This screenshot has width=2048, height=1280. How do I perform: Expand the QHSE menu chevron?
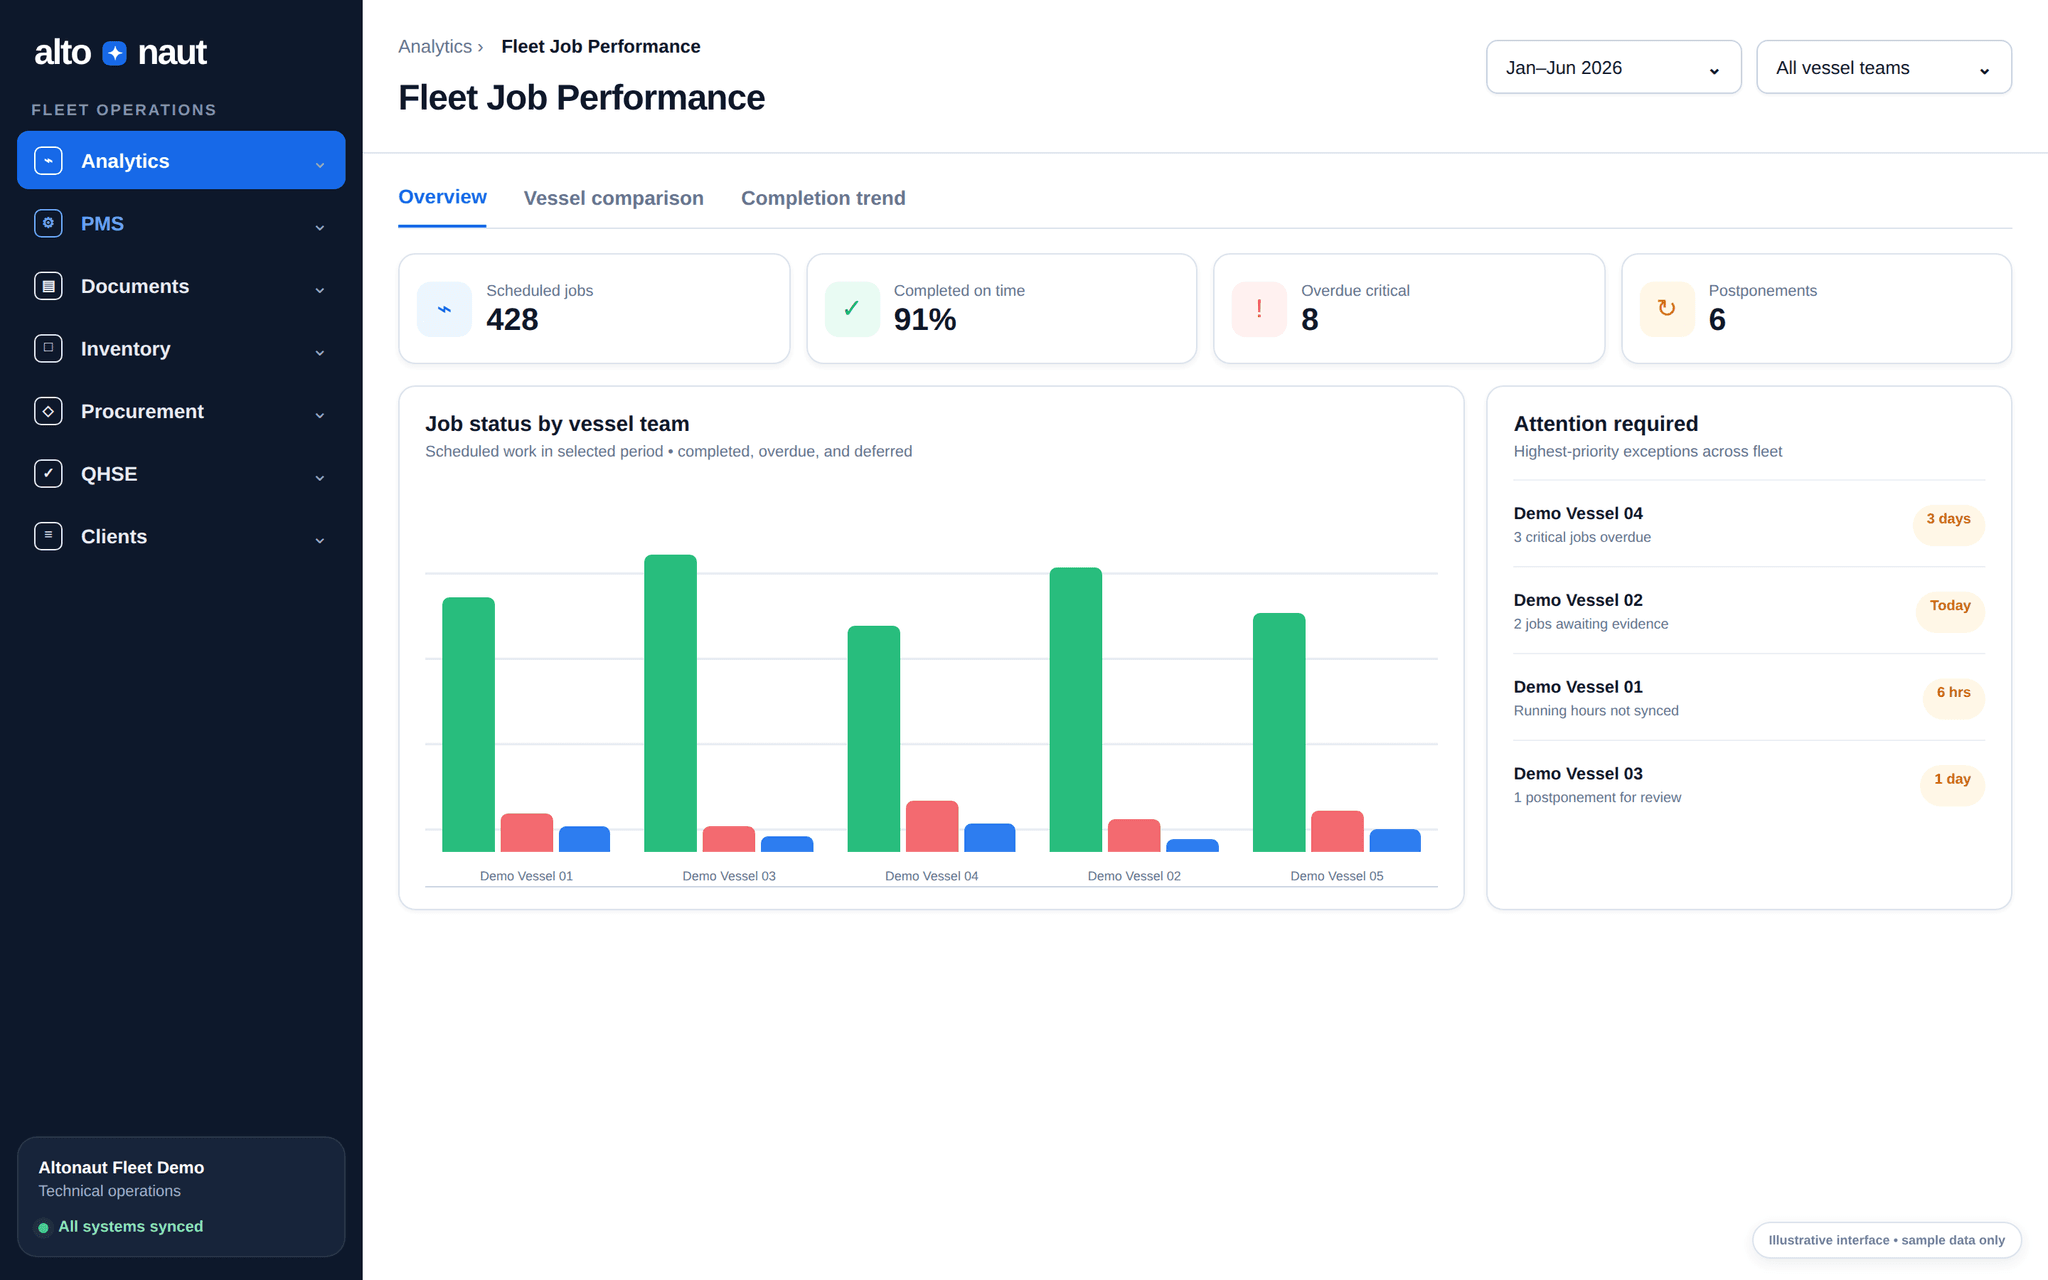coord(320,477)
